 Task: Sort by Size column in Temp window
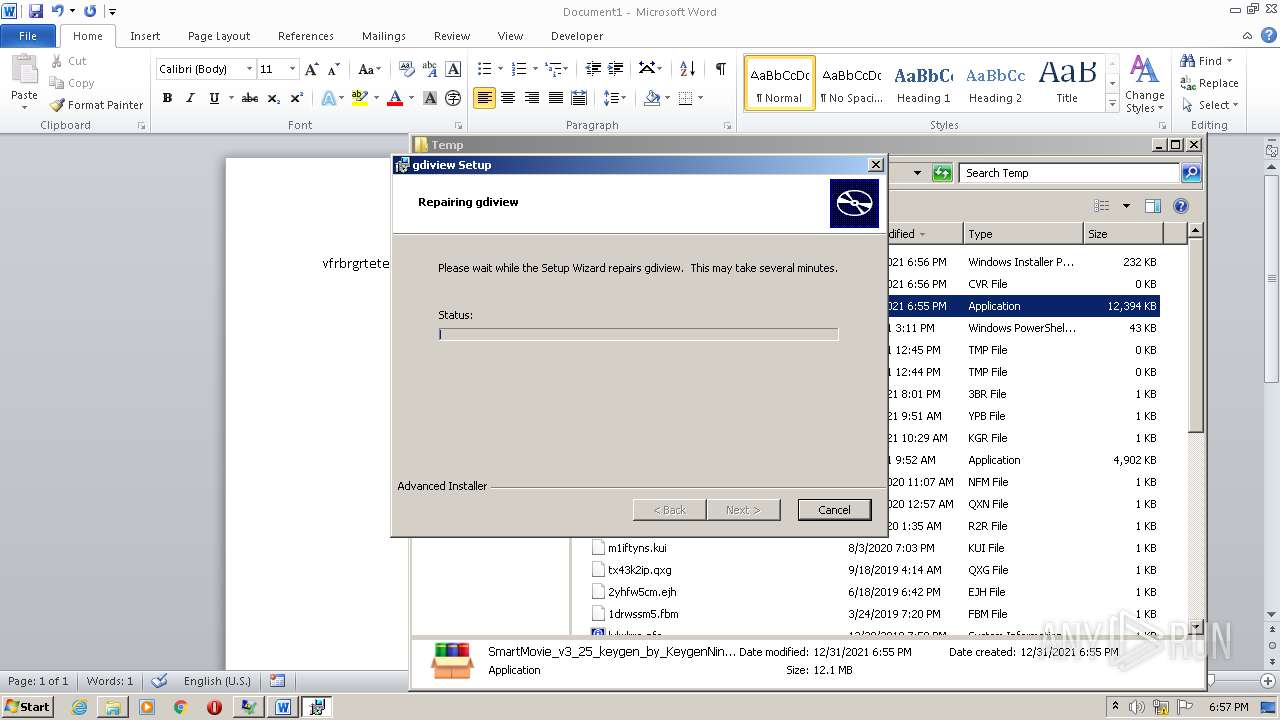point(1123,234)
